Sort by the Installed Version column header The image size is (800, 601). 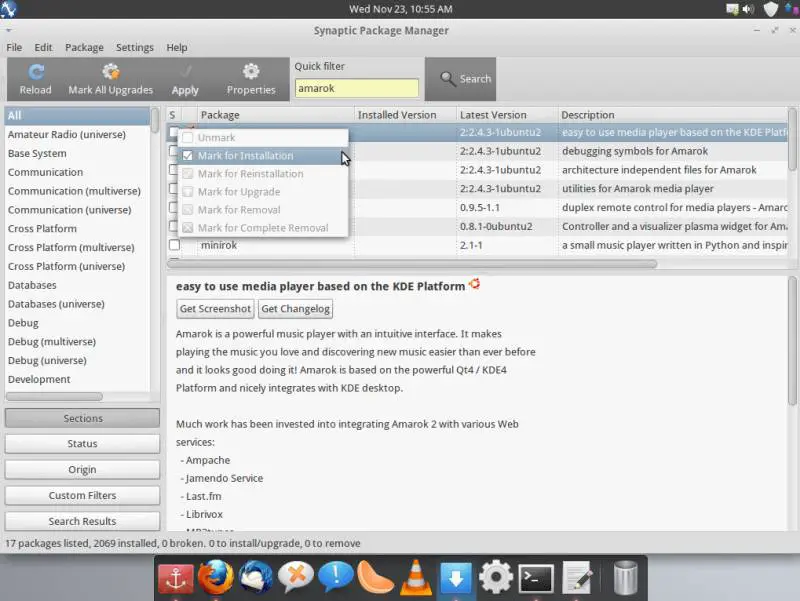click(405, 115)
